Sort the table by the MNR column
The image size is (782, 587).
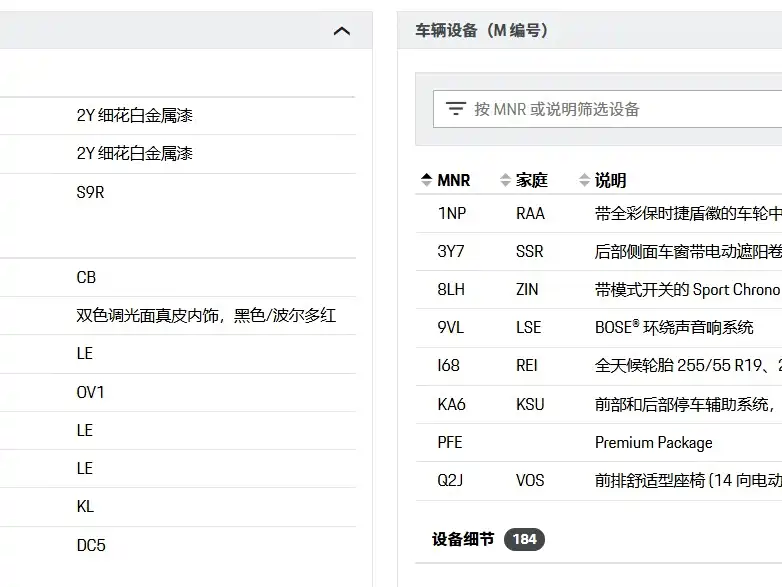446,180
